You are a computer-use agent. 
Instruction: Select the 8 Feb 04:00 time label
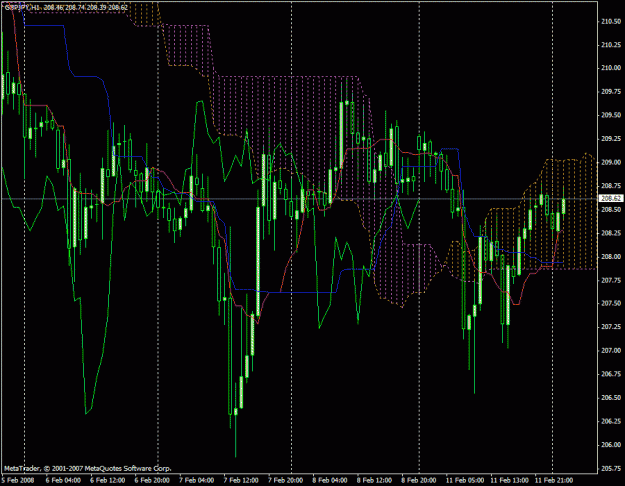[x=330, y=480]
